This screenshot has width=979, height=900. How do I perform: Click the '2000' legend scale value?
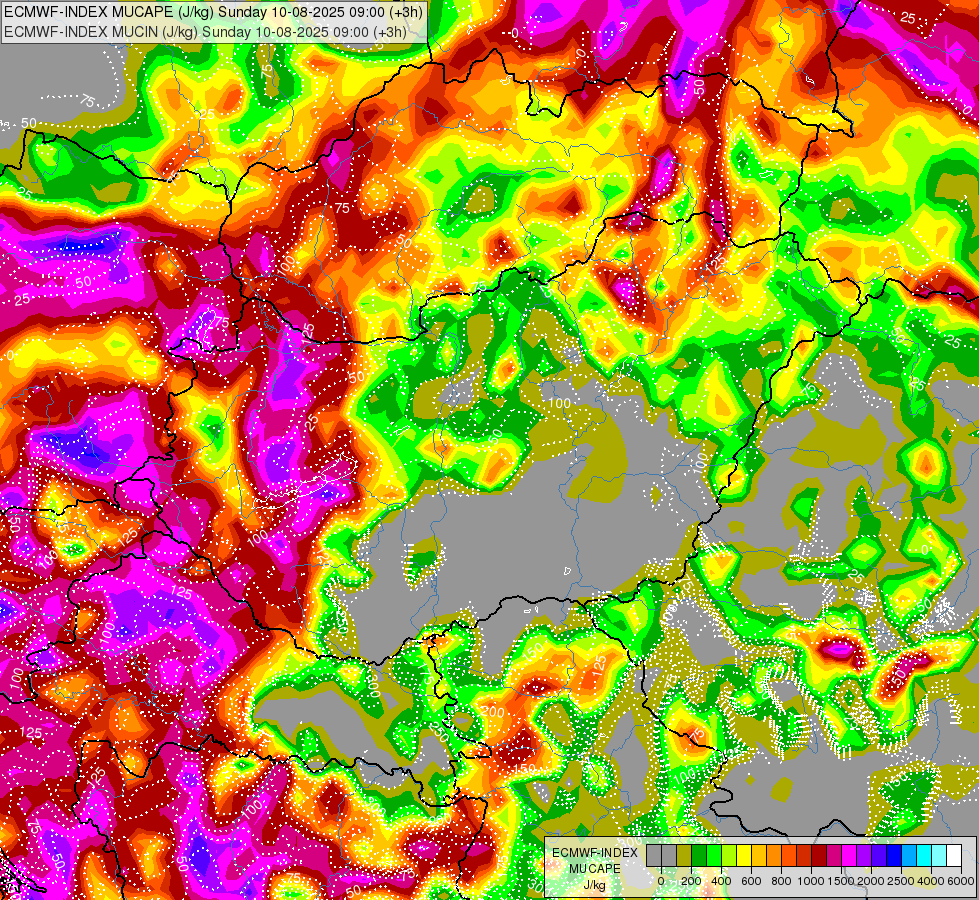[x=871, y=881]
